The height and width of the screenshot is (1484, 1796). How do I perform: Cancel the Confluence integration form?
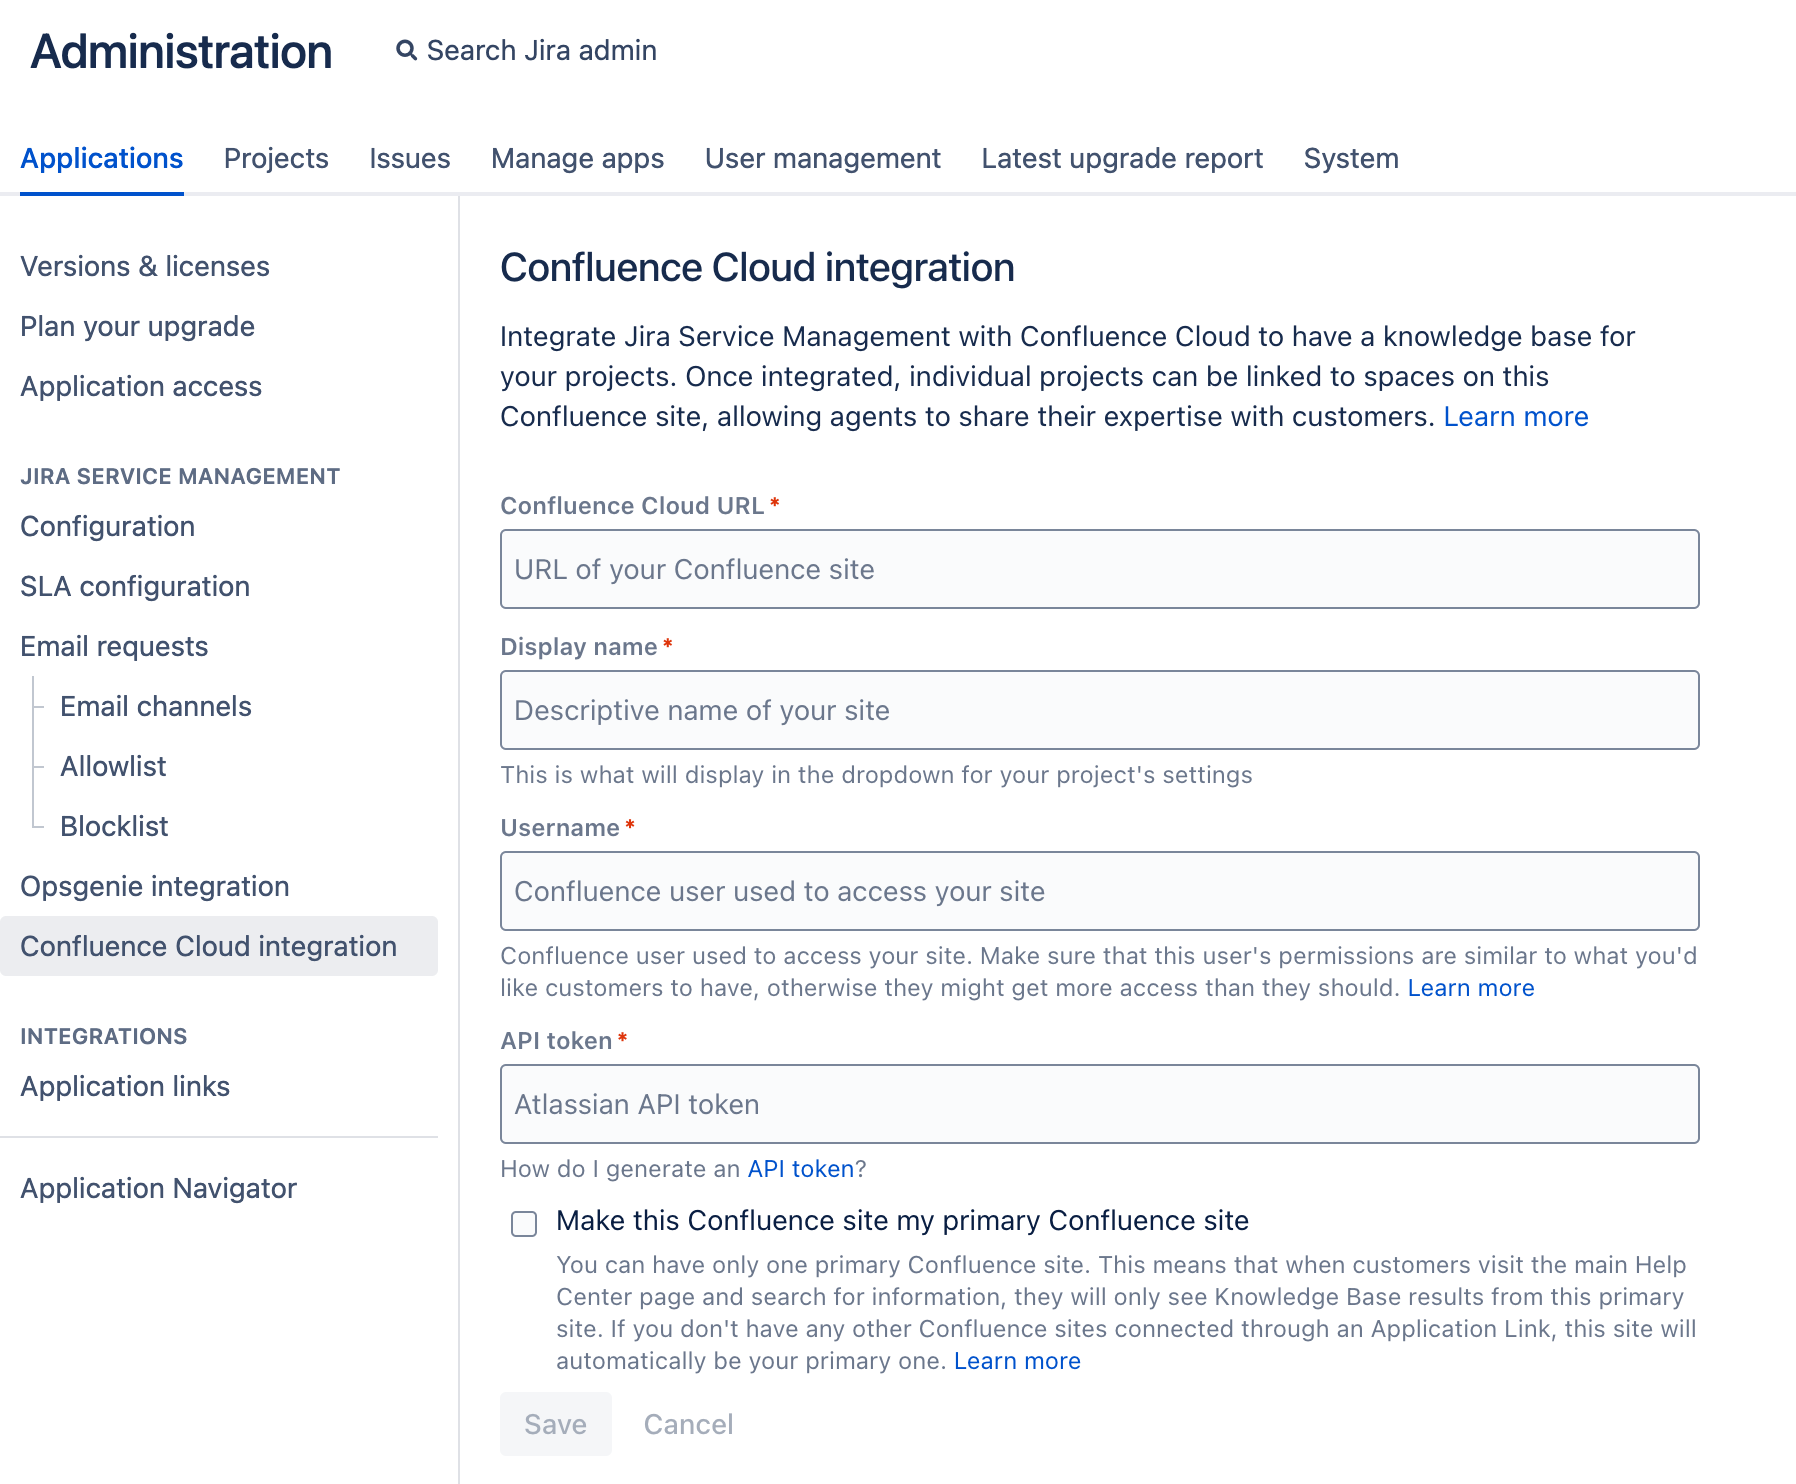pyautogui.click(x=688, y=1424)
